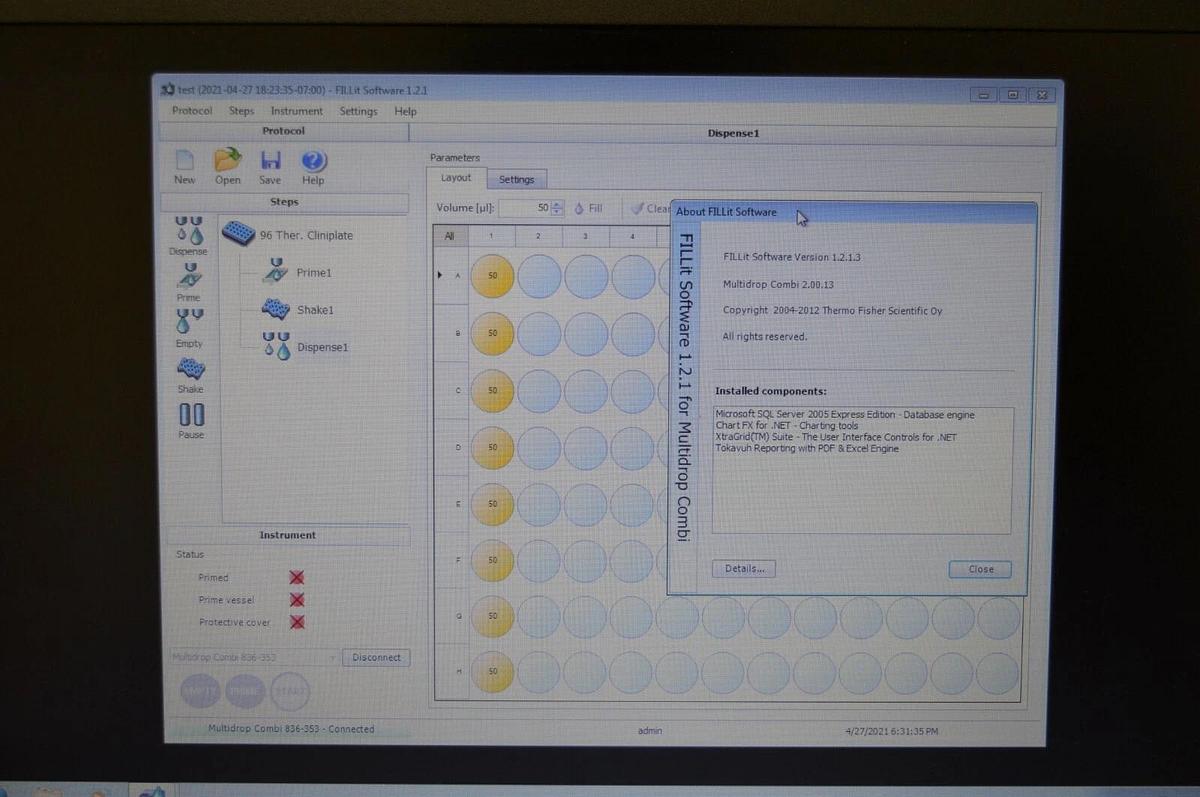Select row A header of the plate
Viewport: 1200px width, 797px height.
(451, 276)
